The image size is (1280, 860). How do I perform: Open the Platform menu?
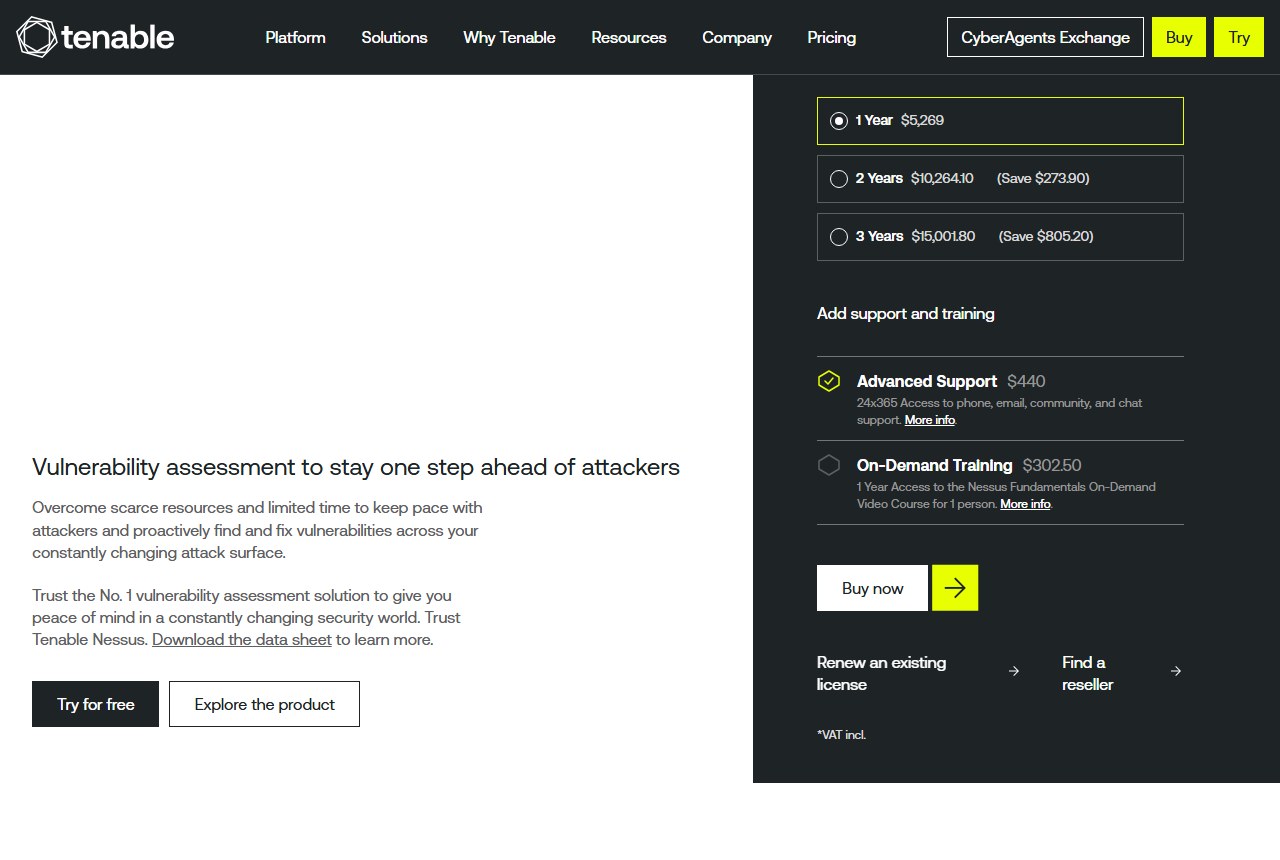(295, 37)
